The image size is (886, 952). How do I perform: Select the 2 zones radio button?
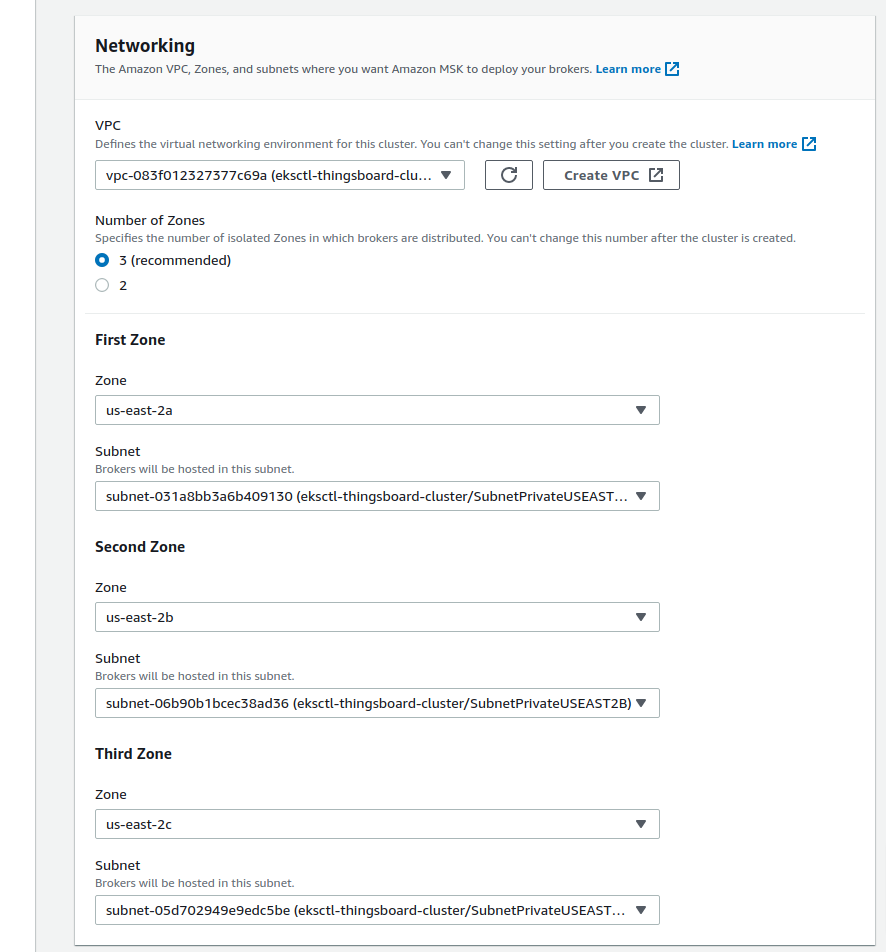click(x=102, y=285)
